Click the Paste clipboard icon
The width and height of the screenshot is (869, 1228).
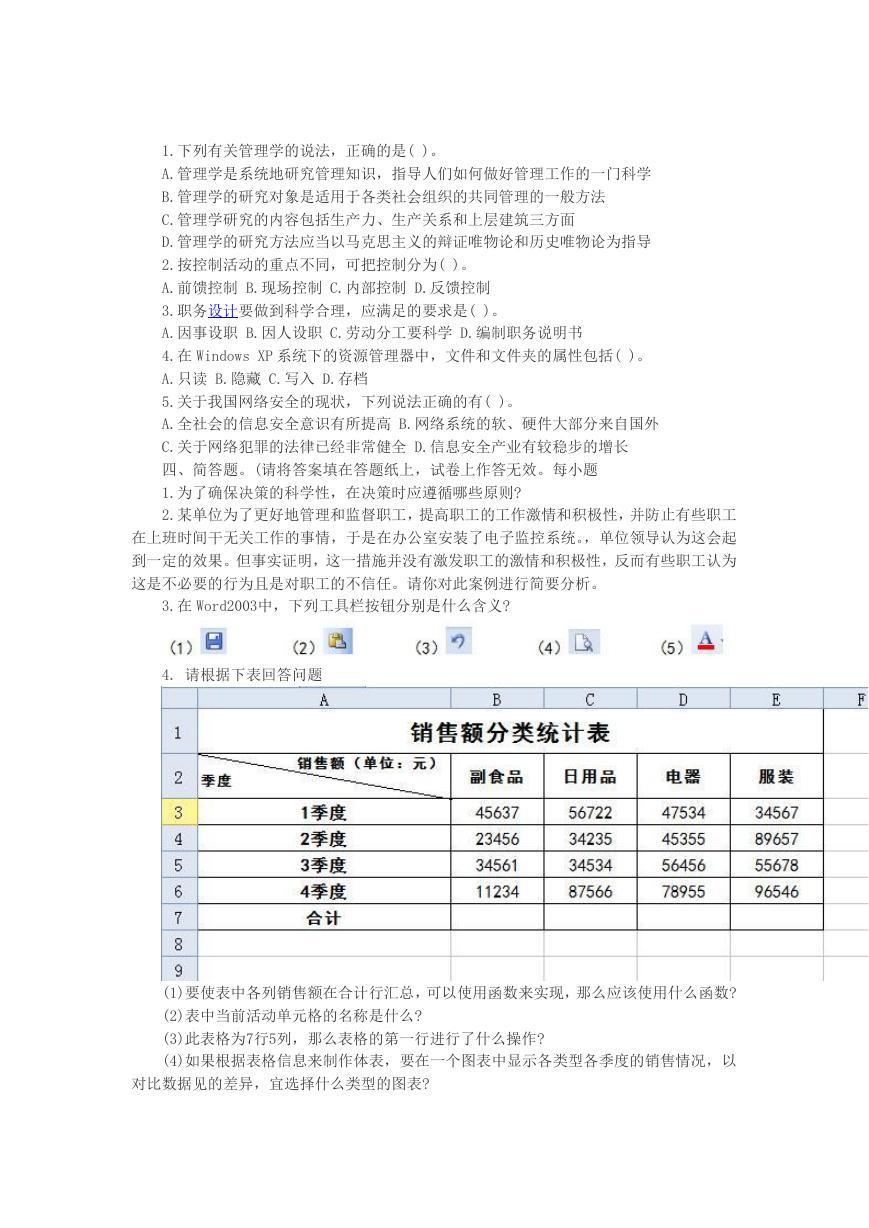pyautogui.click(x=338, y=641)
